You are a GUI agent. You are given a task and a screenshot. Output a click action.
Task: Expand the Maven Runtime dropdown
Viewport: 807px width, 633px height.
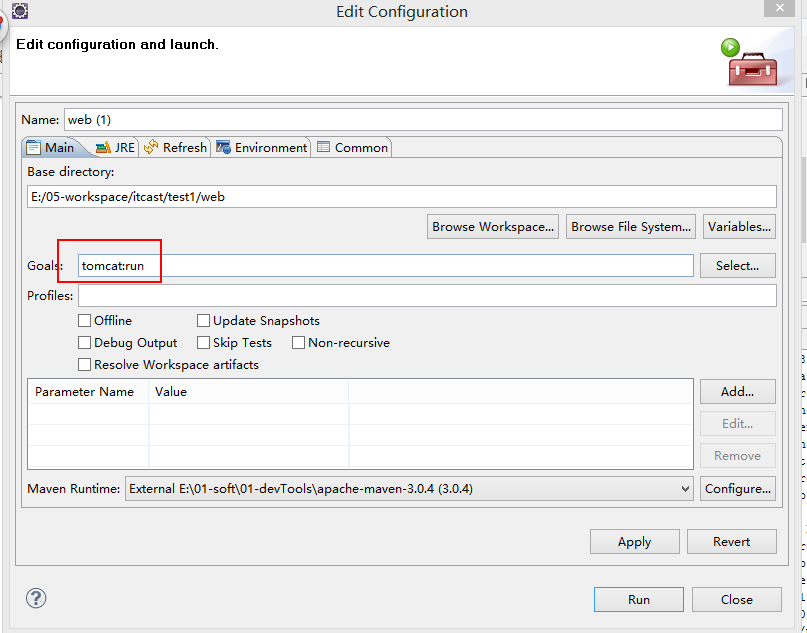tap(685, 489)
